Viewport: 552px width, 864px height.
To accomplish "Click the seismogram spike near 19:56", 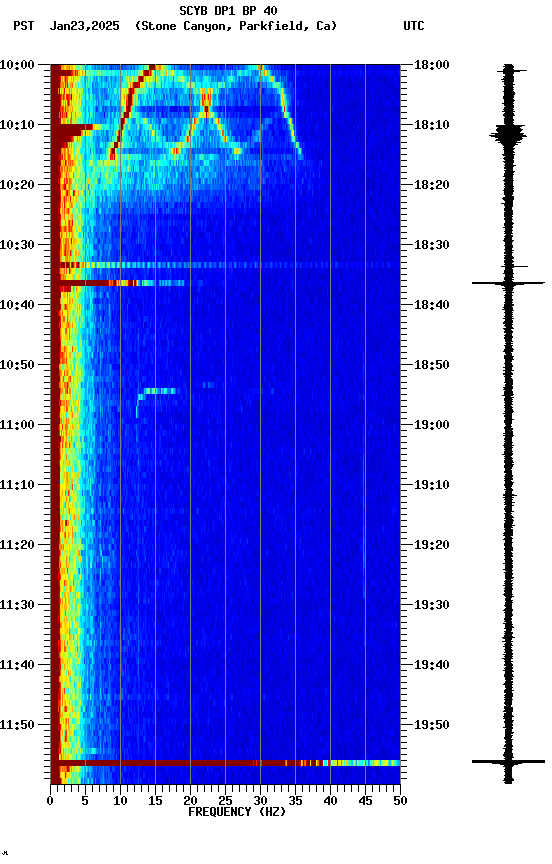I will point(508,762).
